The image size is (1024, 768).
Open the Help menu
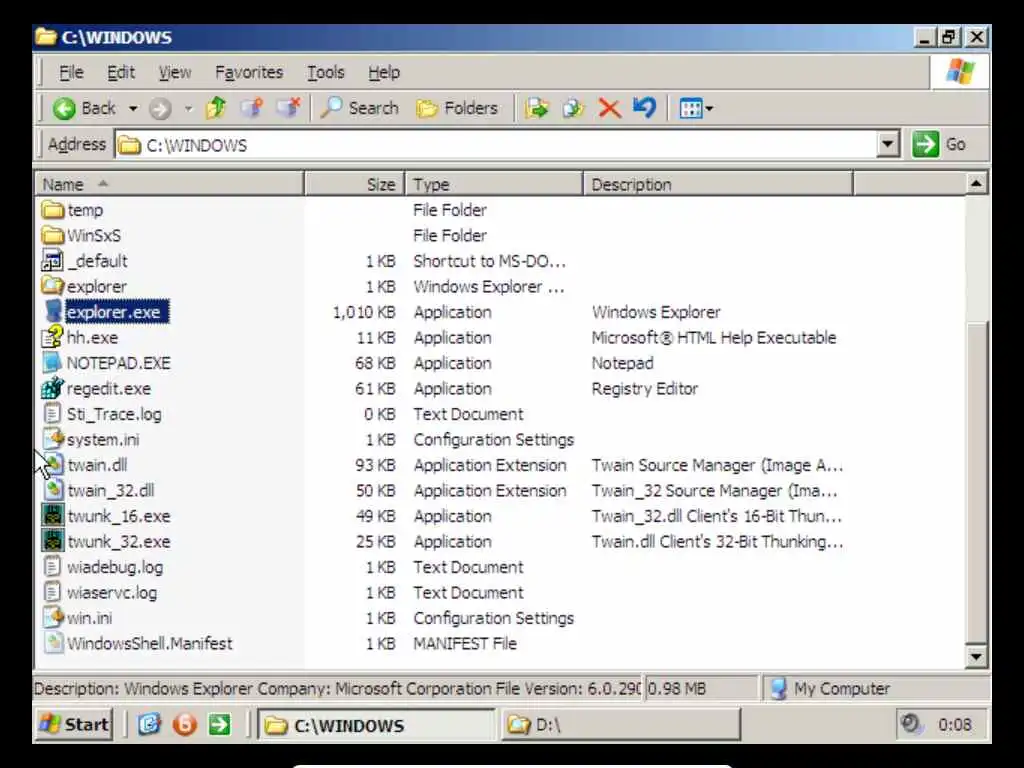pyautogui.click(x=383, y=72)
